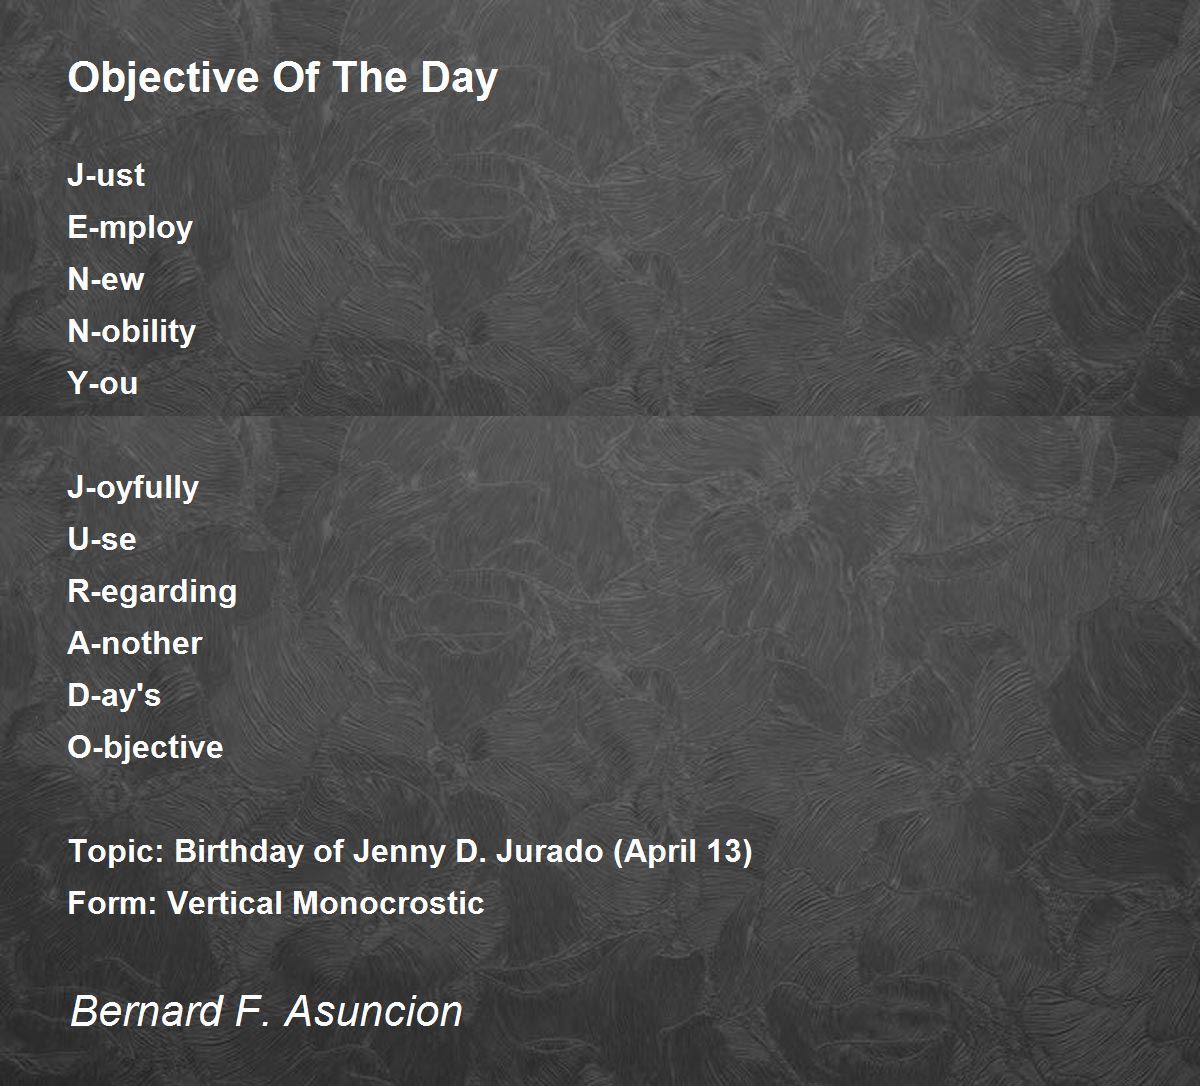Click the word Birthday in the topic line
Screen dimensions: 1200x1086
point(241,851)
